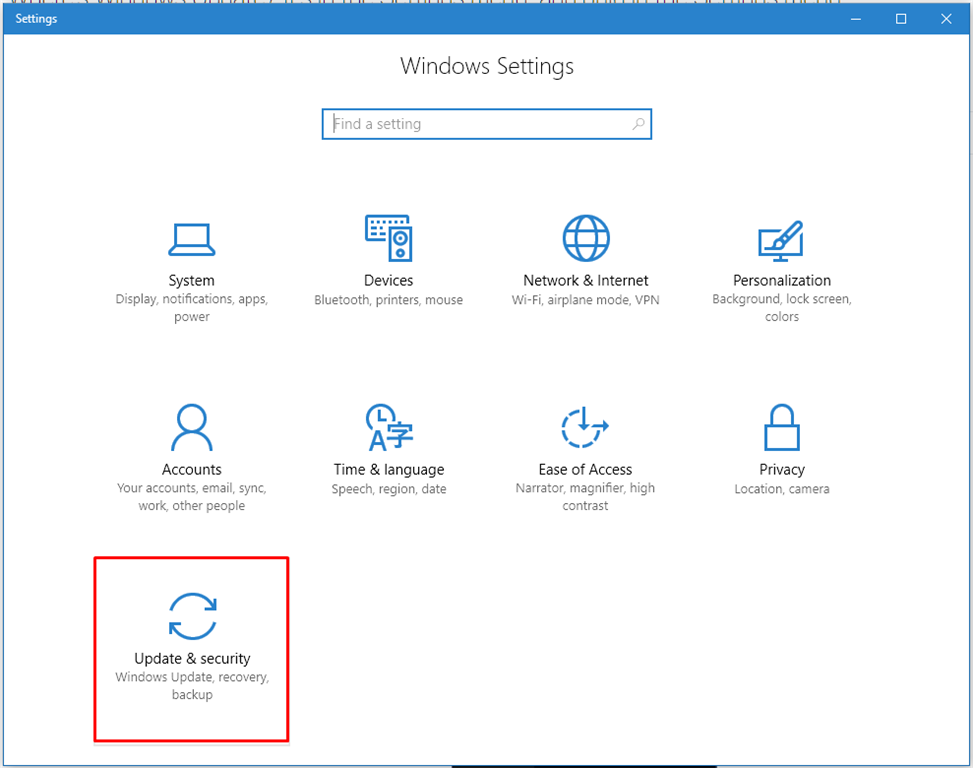Viewport: 973px width, 768px height.
Task: Click 'Windows Update, recovery, backup' description
Action: point(192,685)
